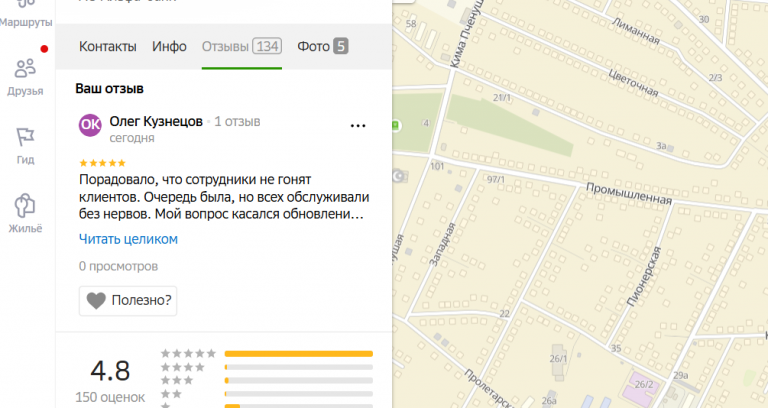Click Лиманная street label on map
The width and height of the screenshot is (768, 408).
coord(637,31)
